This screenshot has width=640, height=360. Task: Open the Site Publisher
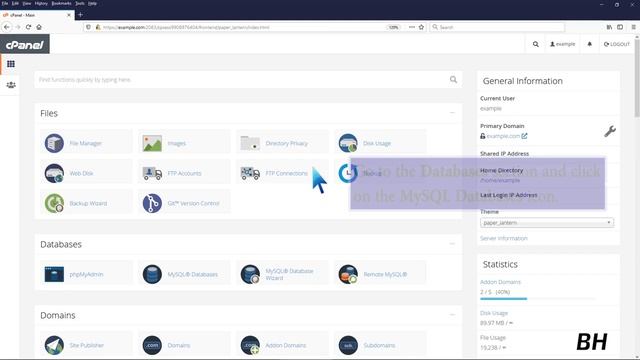pyautogui.click(x=54, y=345)
